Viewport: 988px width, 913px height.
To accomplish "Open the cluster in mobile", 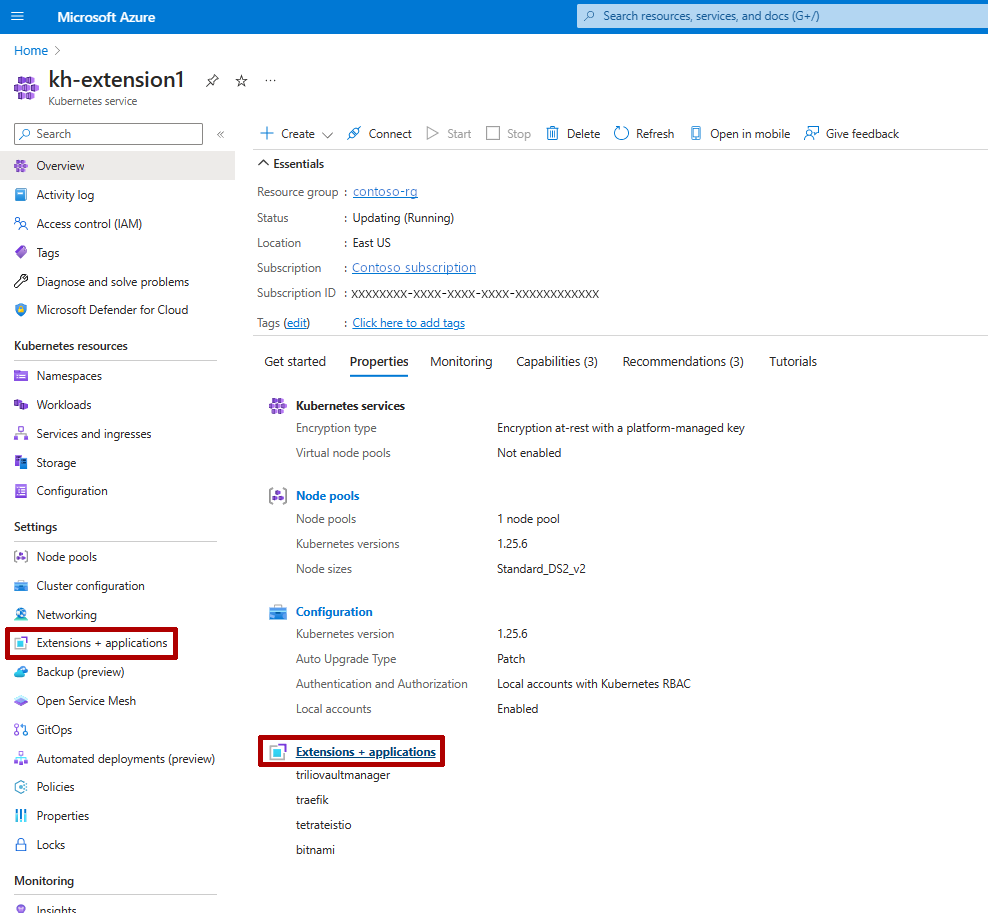I will (740, 133).
